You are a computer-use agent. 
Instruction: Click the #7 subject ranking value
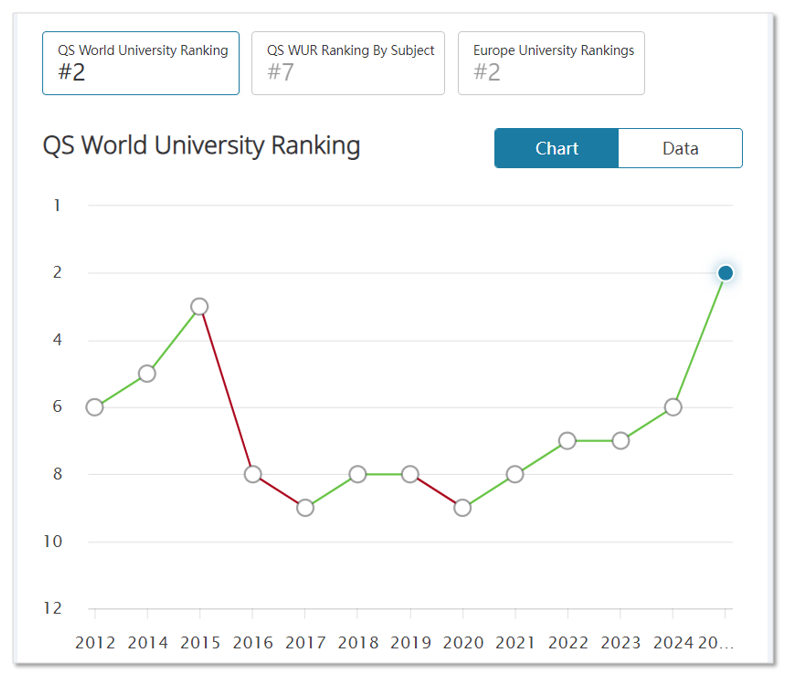point(280,72)
